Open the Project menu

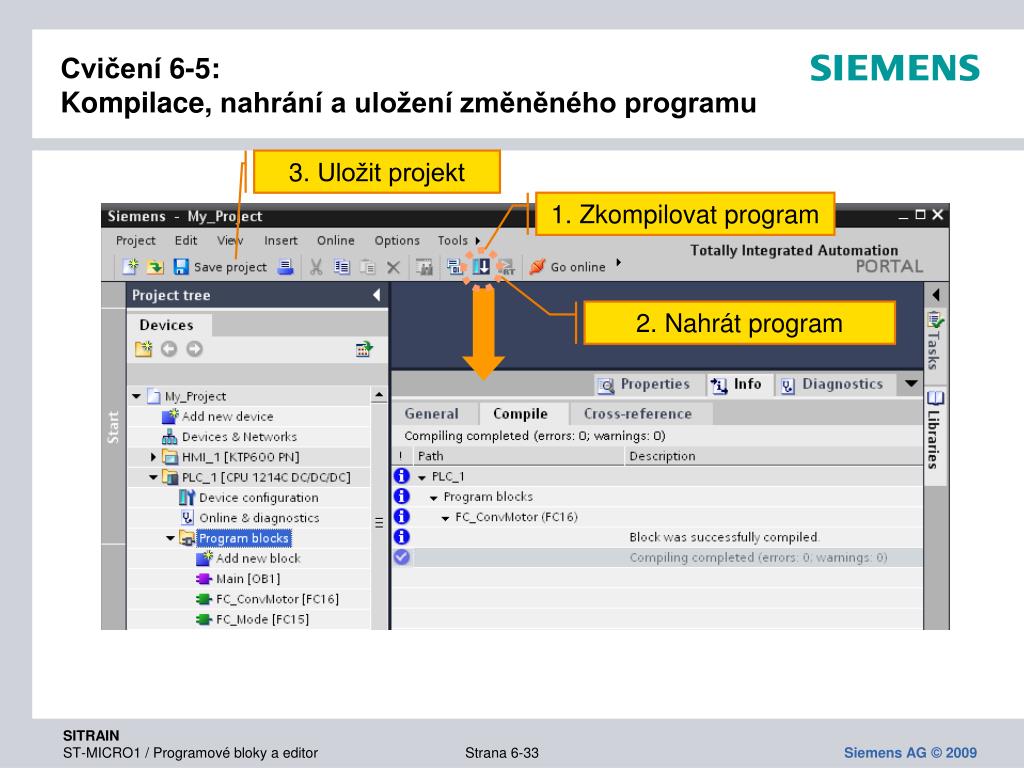135,240
